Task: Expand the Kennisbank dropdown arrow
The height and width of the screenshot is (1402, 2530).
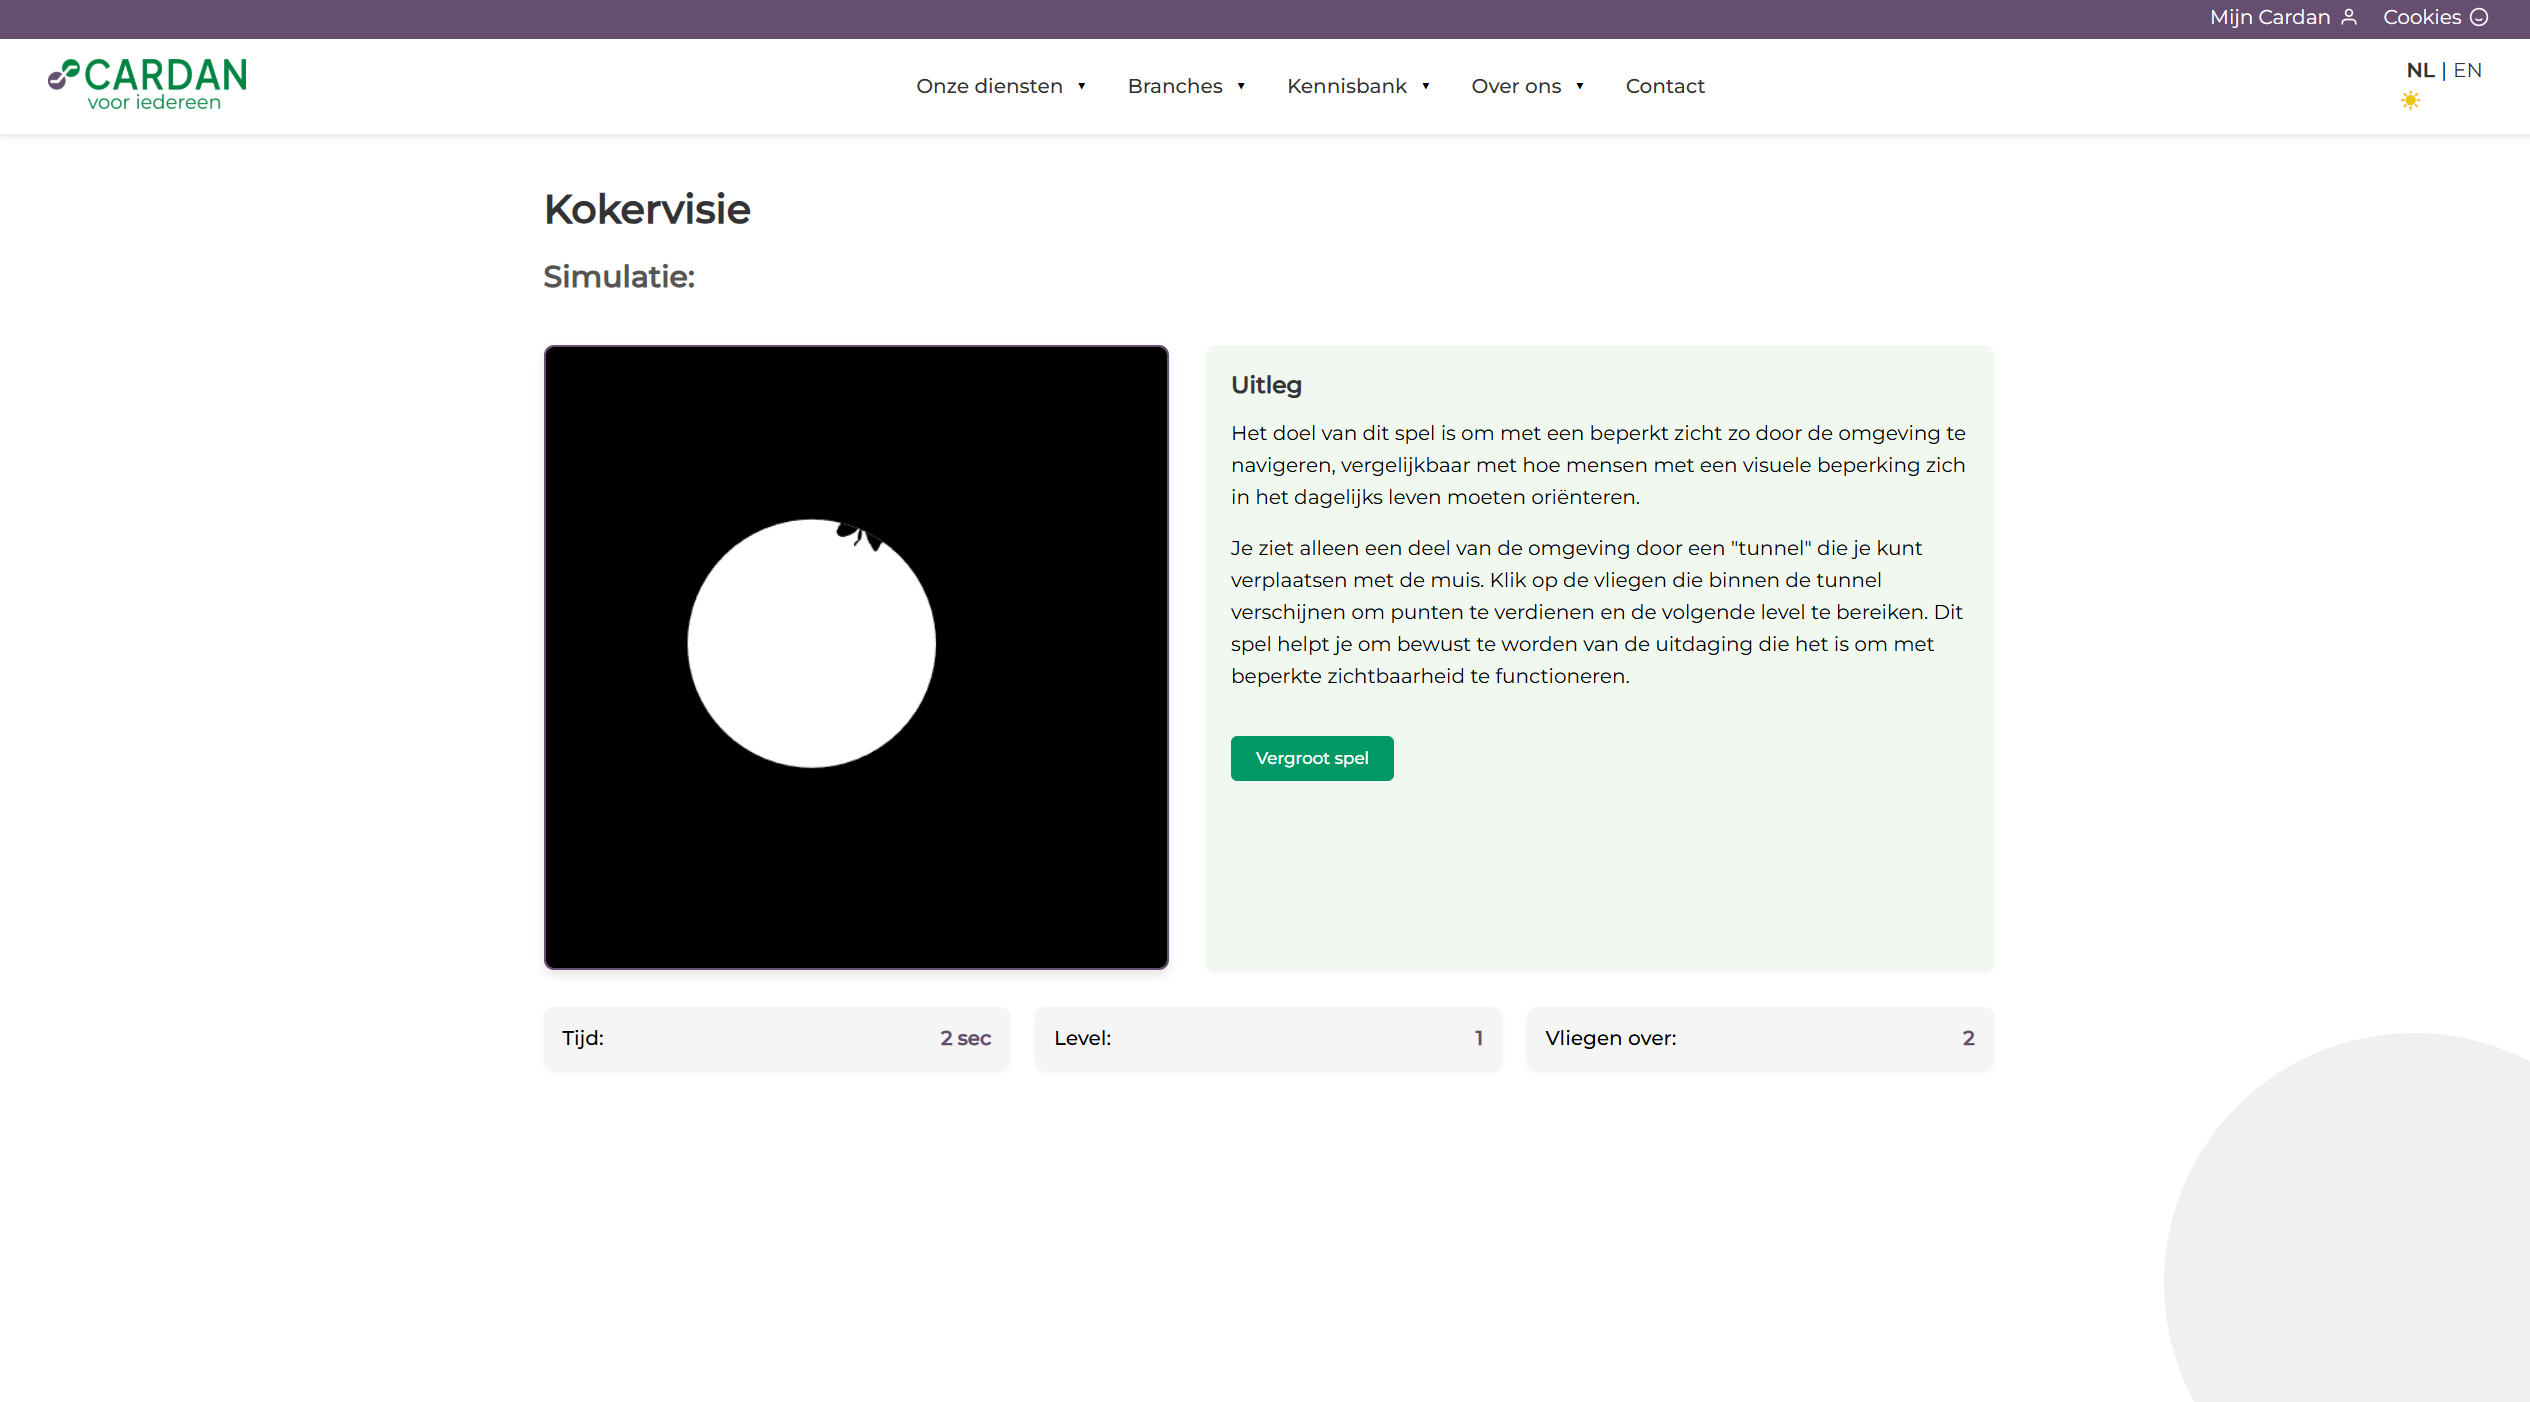Action: pyautogui.click(x=1425, y=86)
